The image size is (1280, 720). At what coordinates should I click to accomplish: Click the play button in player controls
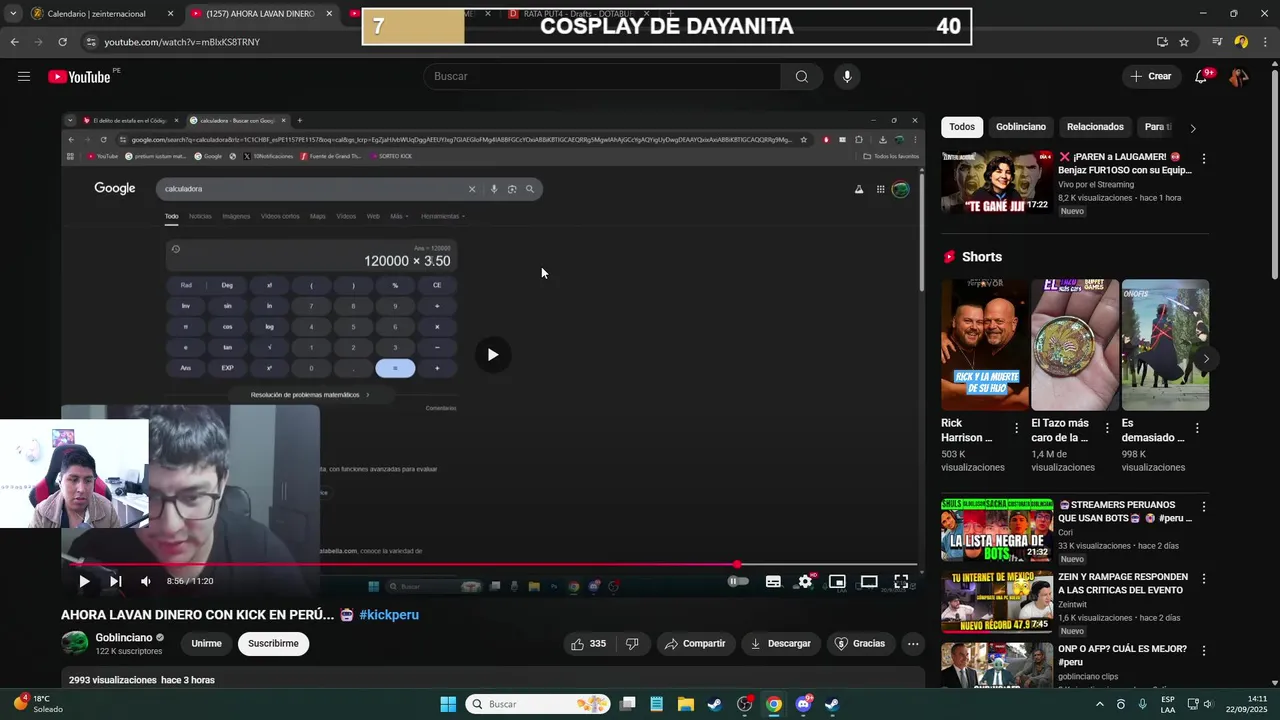coord(84,581)
